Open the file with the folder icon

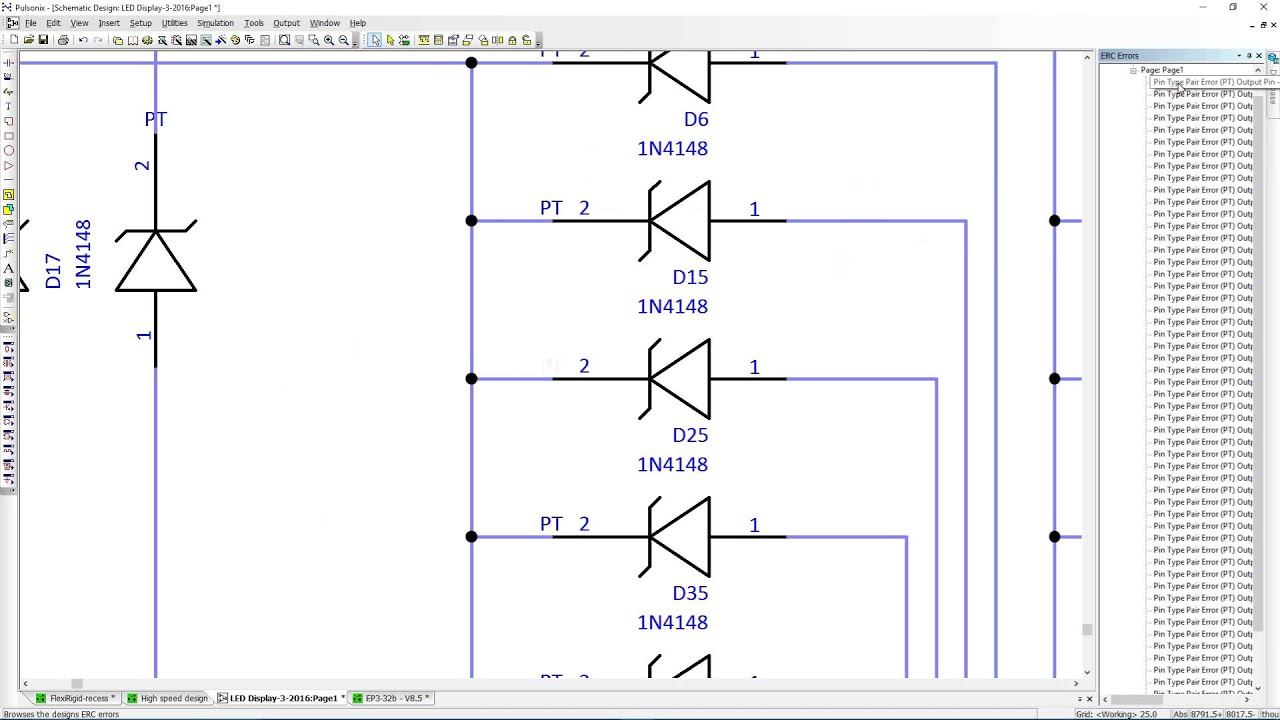[x=28, y=40]
